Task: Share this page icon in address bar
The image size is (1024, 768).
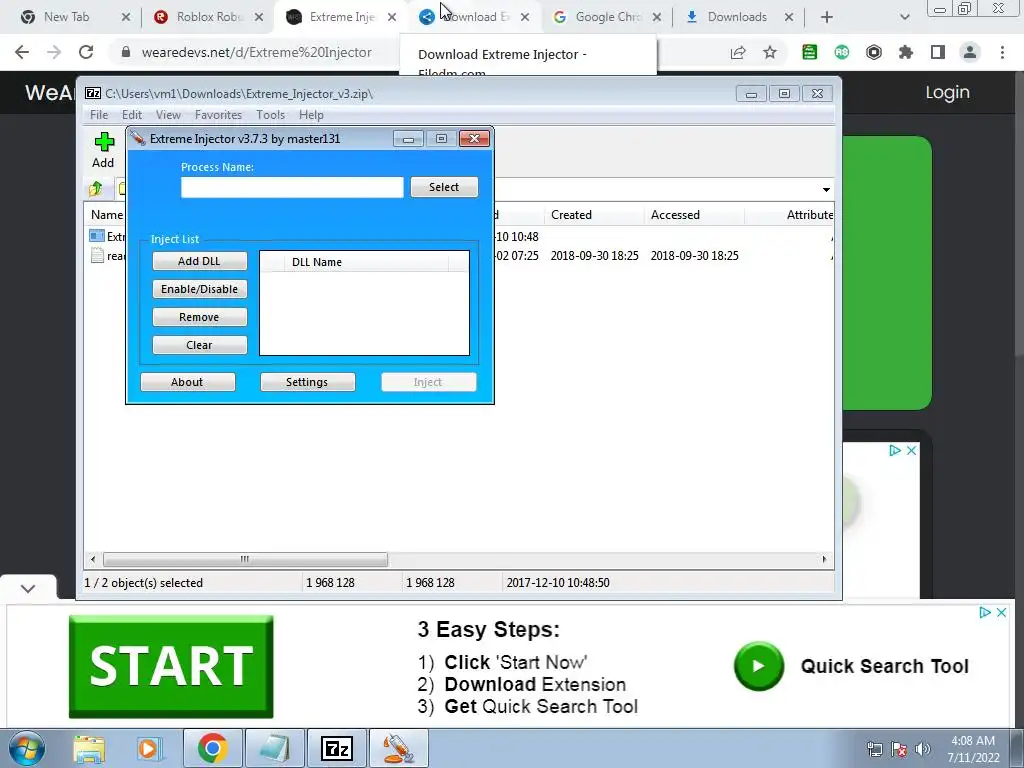Action: pyautogui.click(x=738, y=52)
